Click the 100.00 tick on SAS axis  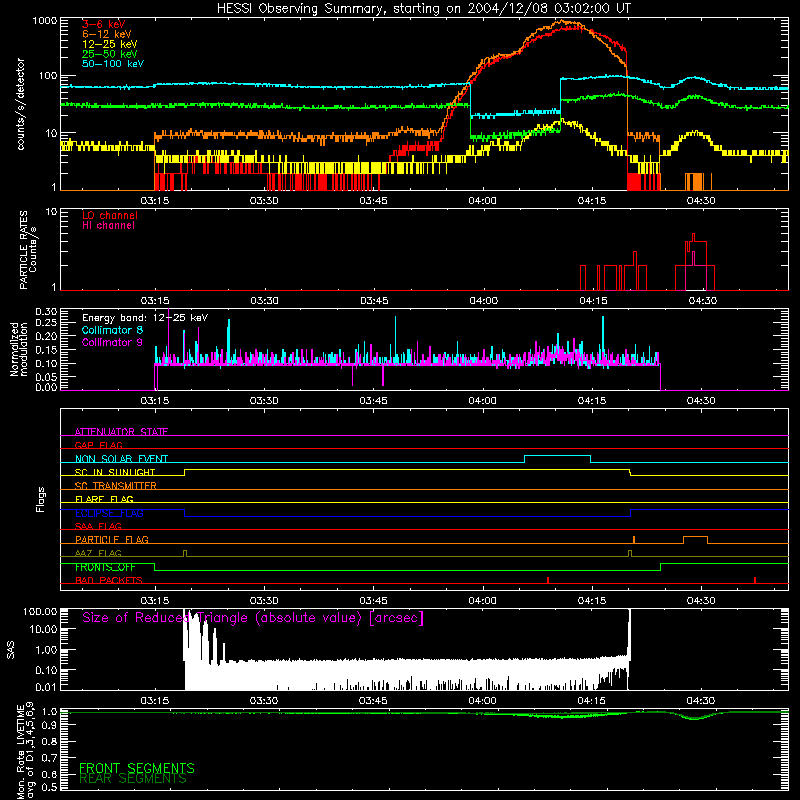(x=40, y=611)
